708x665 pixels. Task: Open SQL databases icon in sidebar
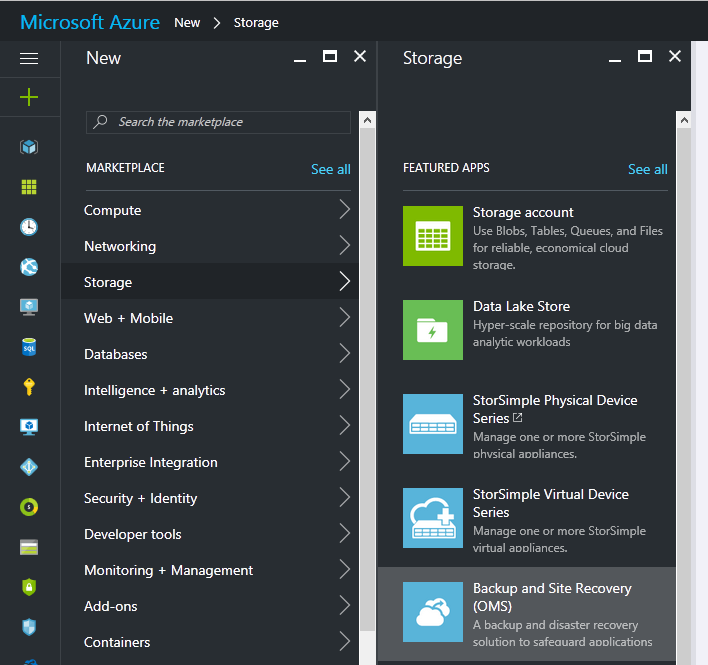click(x=29, y=347)
